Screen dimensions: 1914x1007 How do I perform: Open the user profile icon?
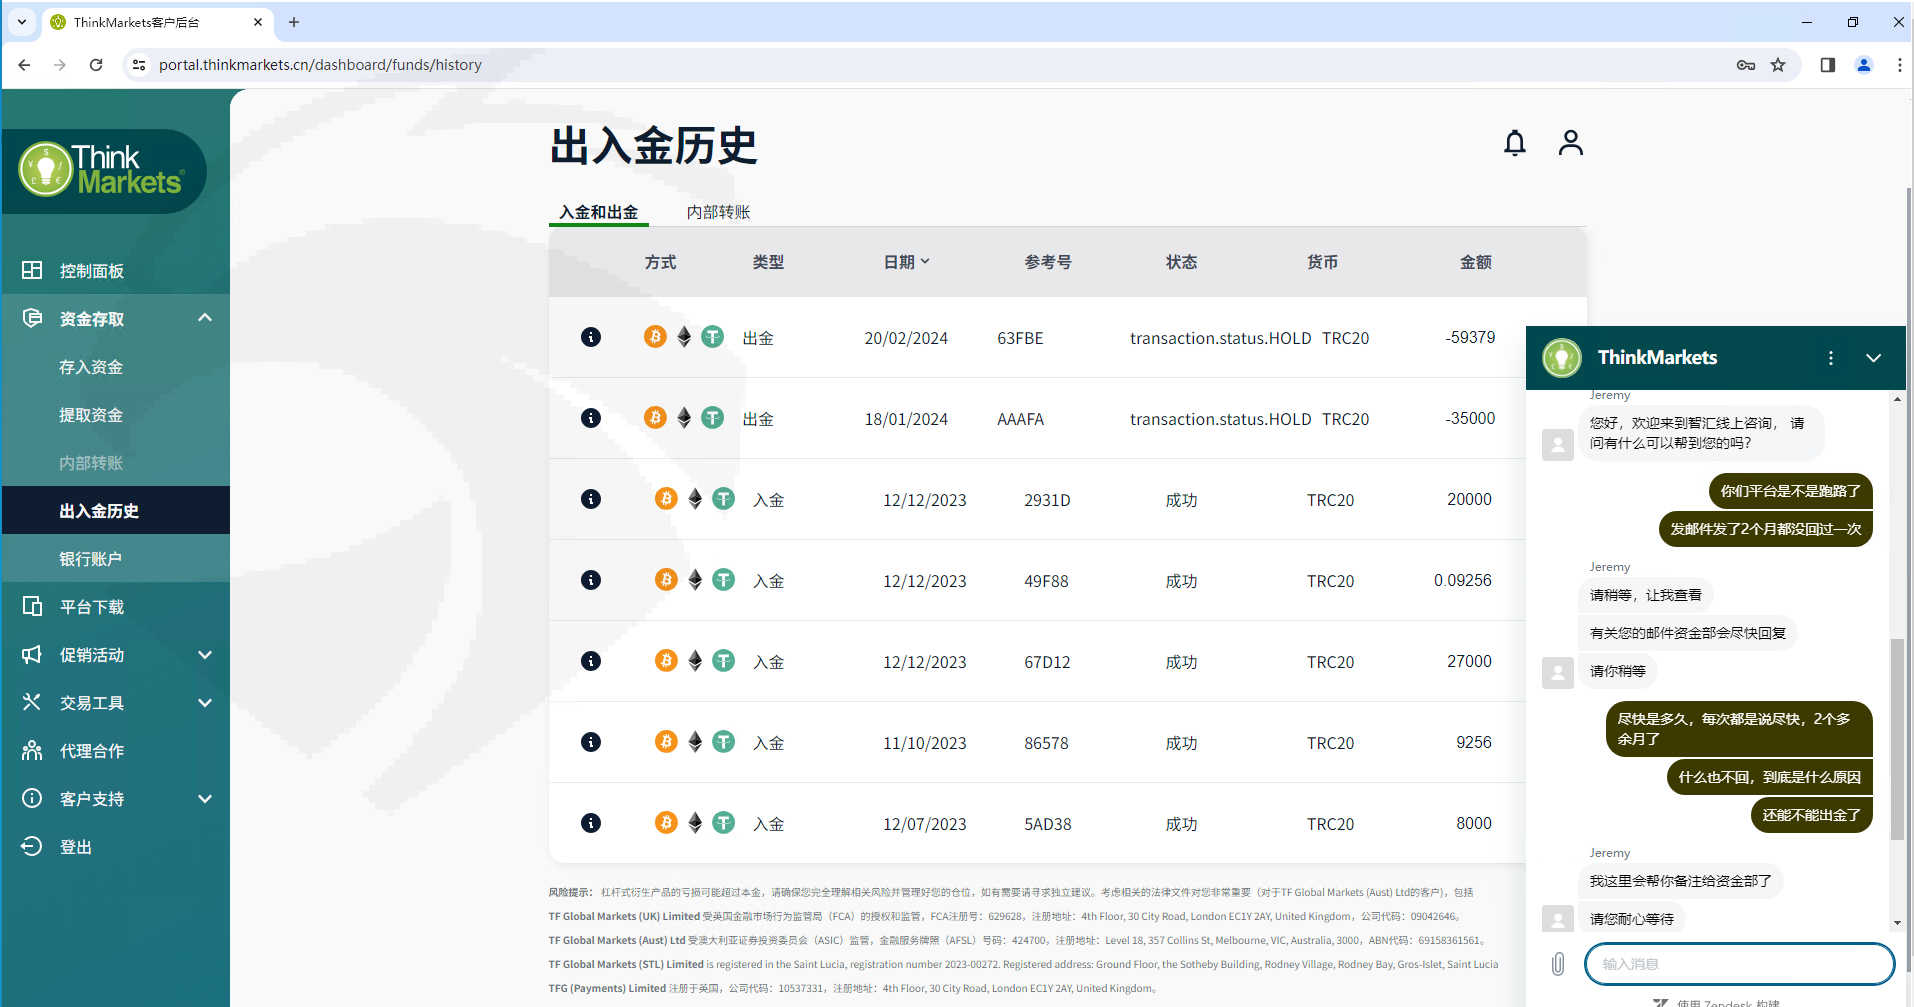(1570, 143)
